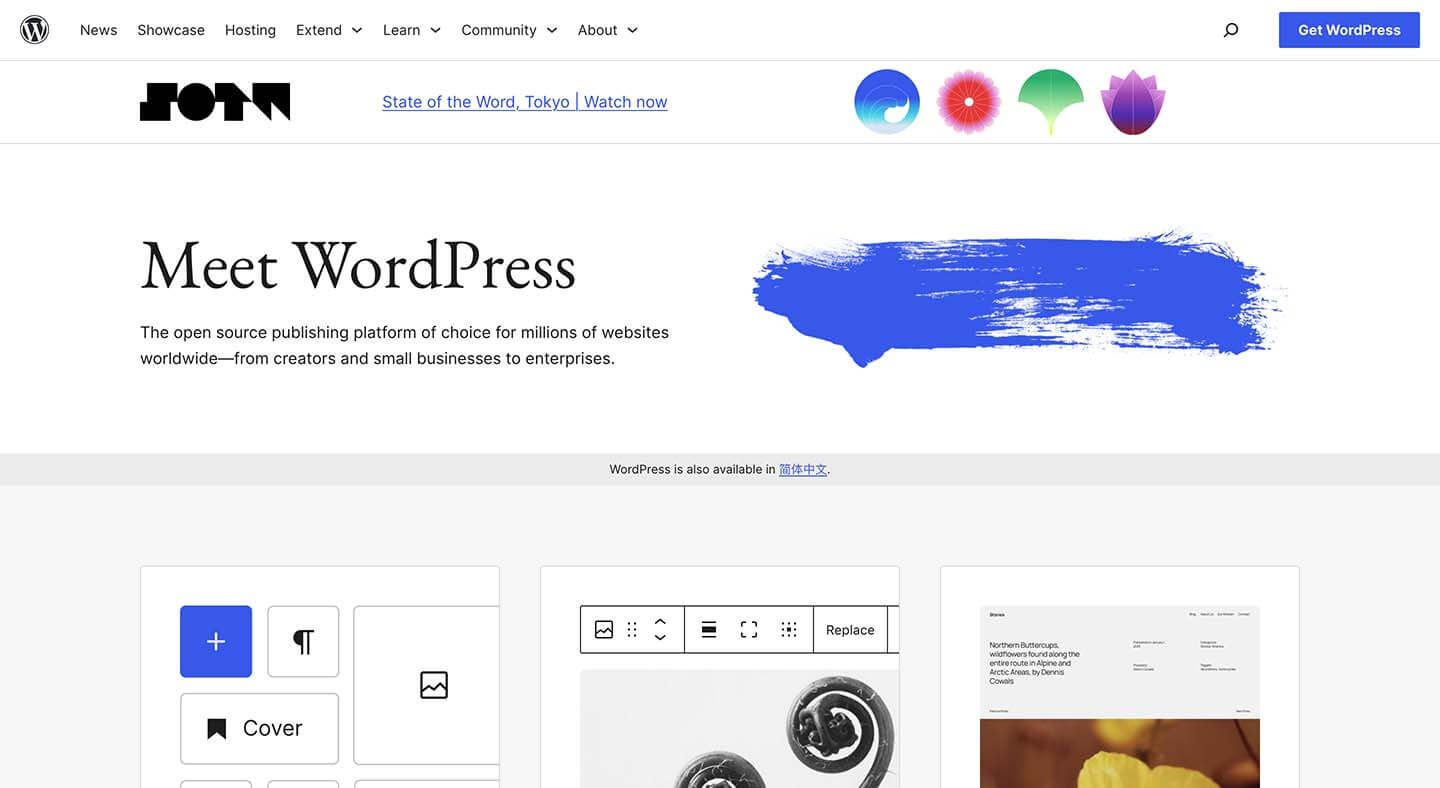Image resolution: width=1440 pixels, height=788 pixels.
Task: Click the 简体中文 language link
Action: click(x=803, y=469)
